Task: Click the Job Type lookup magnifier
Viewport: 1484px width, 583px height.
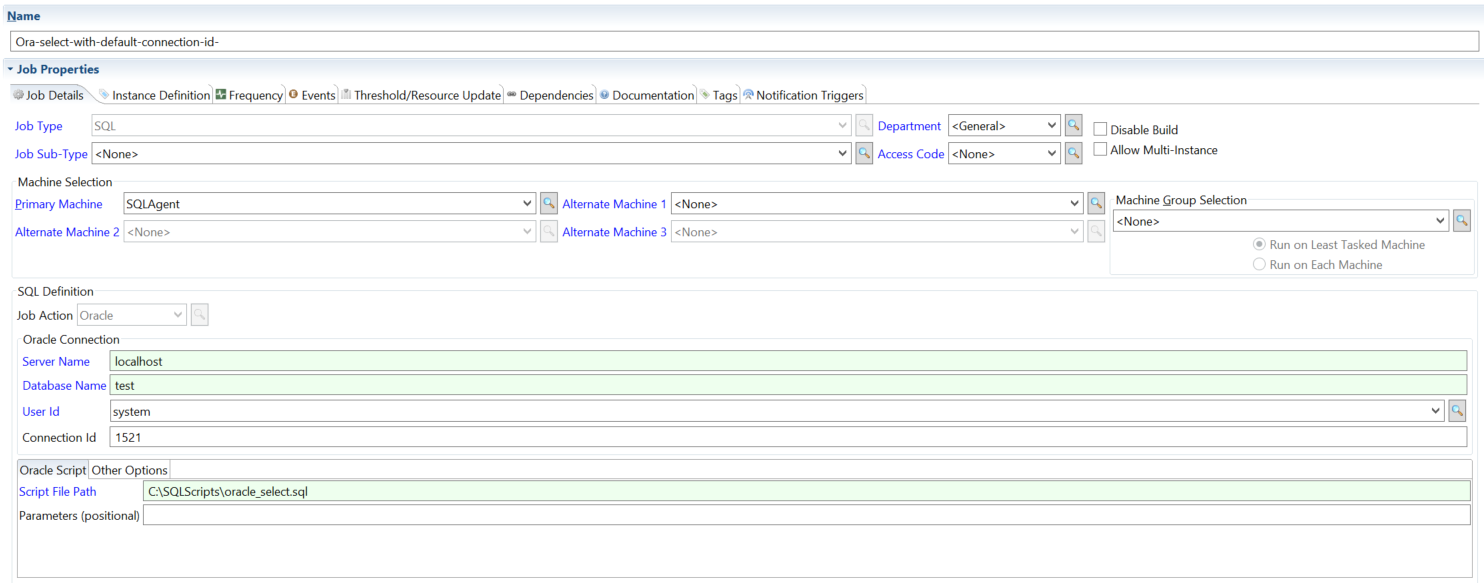Action: tap(864, 126)
